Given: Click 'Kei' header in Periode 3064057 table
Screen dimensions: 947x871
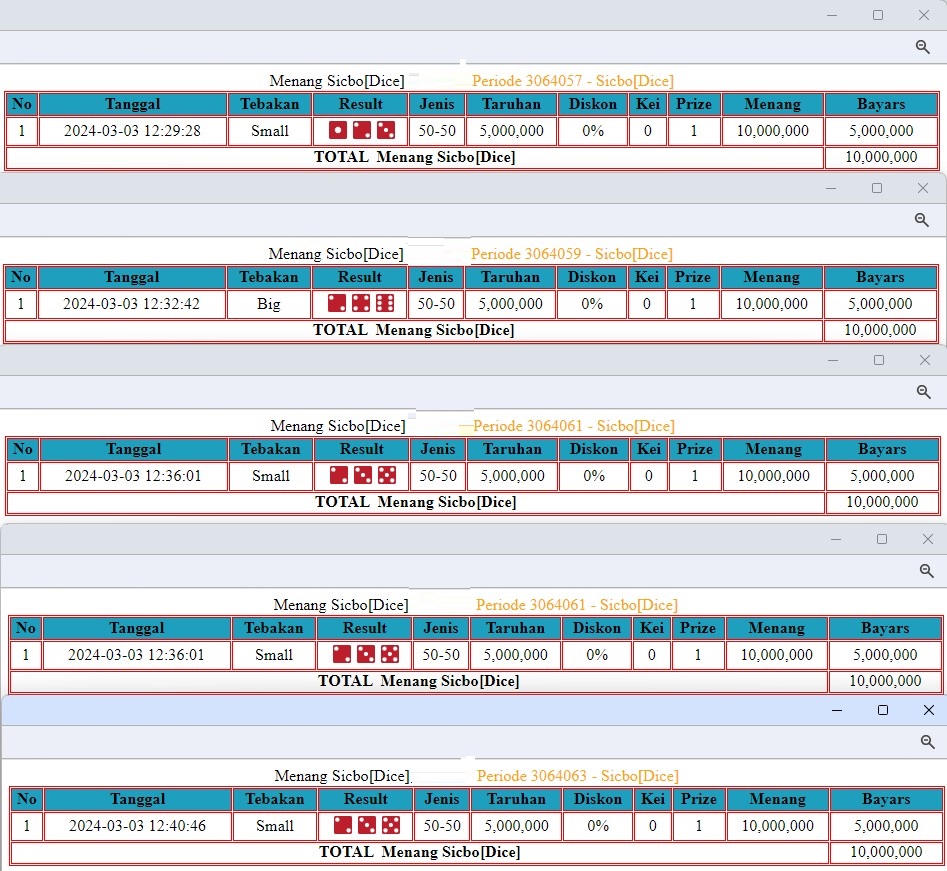Looking at the screenshot, I should 647,104.
